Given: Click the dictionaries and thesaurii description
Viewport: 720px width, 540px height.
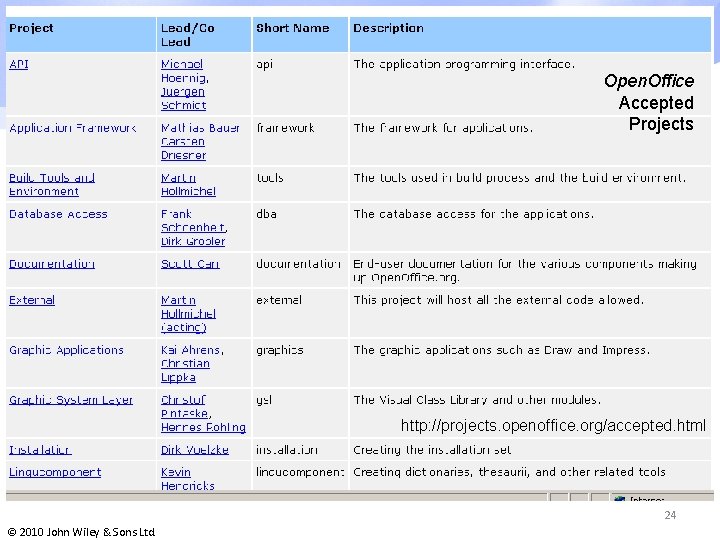Looking at the screenshot, I should (509, 472).
